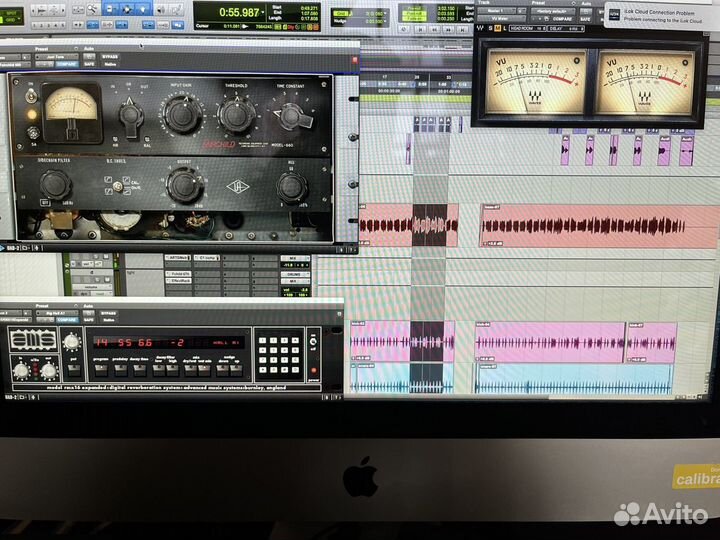Viewport: 720px width, 540px height.
Task: Select the Trim tool
Action: pos(110,9)
